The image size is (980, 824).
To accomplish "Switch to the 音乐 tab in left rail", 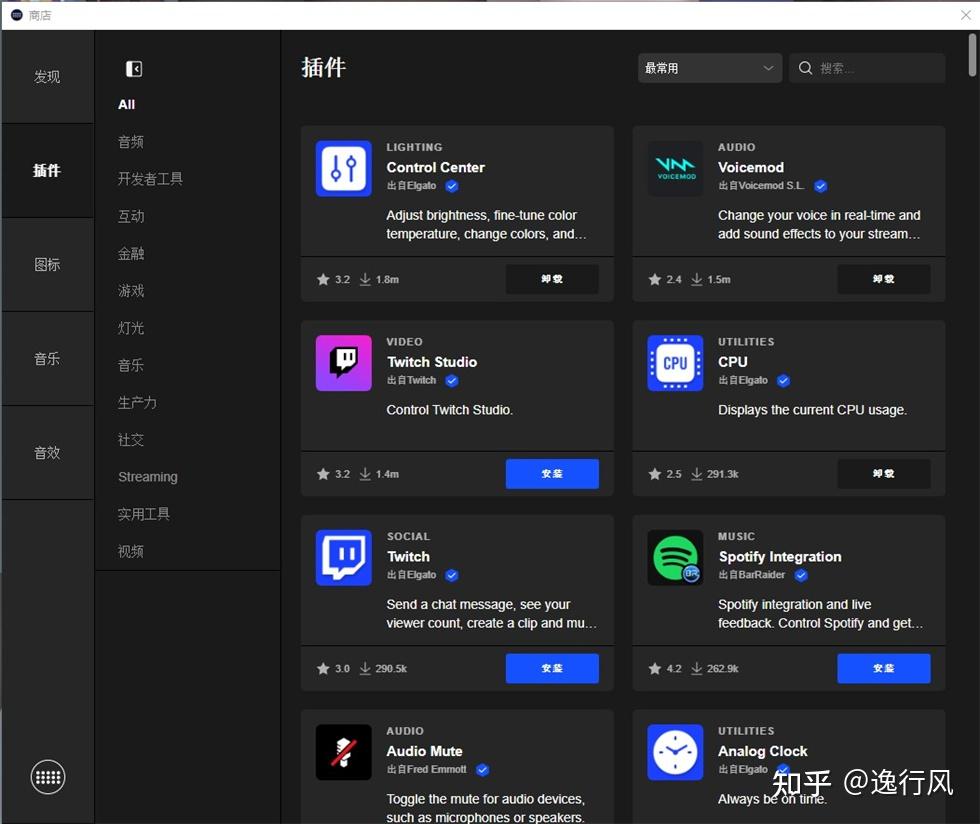I will click(48, 359).
